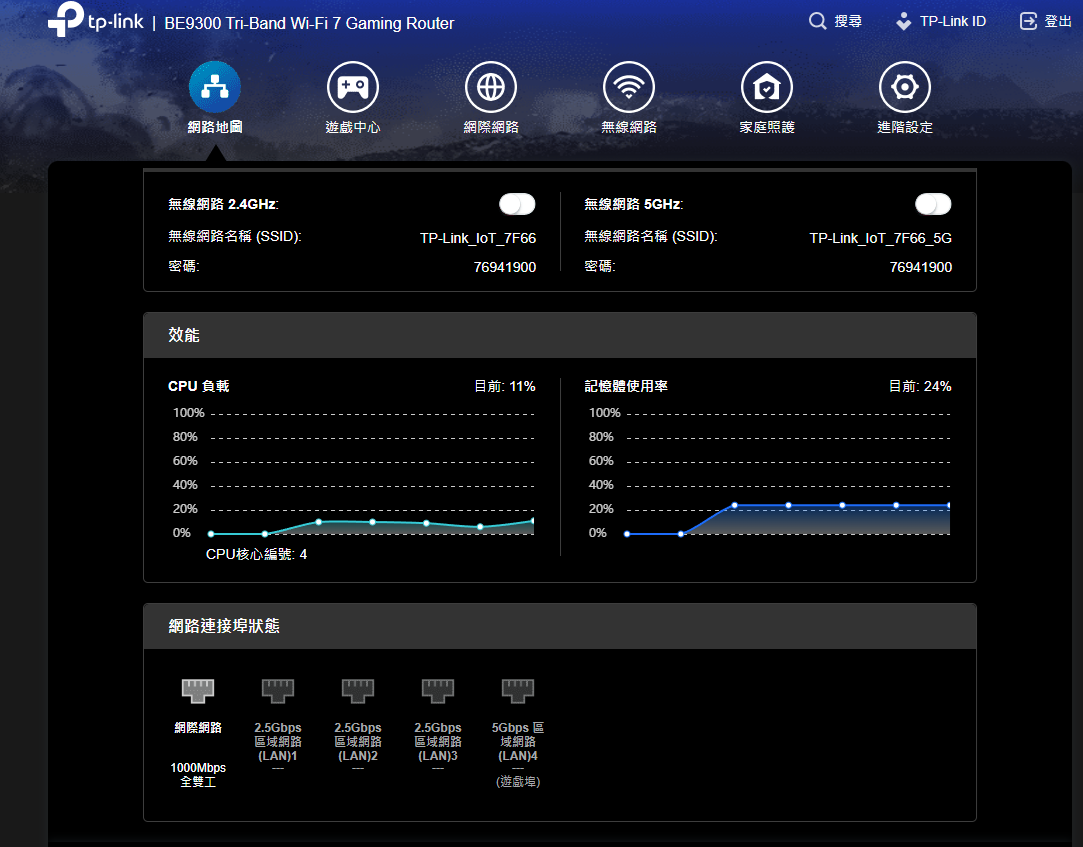Click the 搜尋 text link

(x=848, y=21)
